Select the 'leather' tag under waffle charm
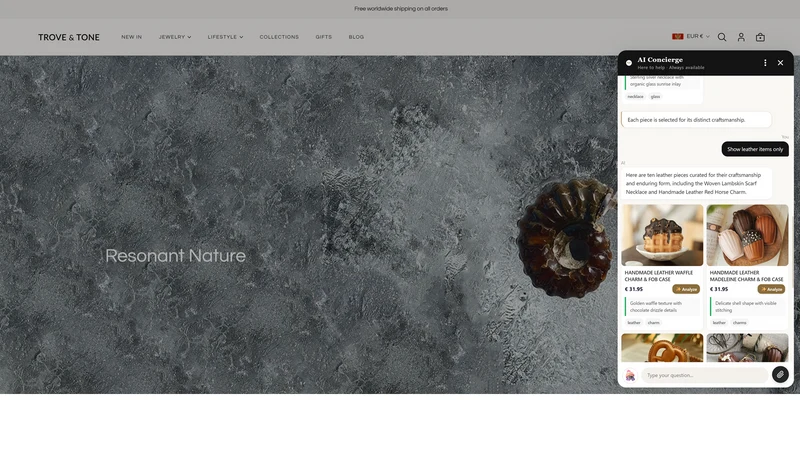This screenshot has width=800, height=450. point(634,322)
